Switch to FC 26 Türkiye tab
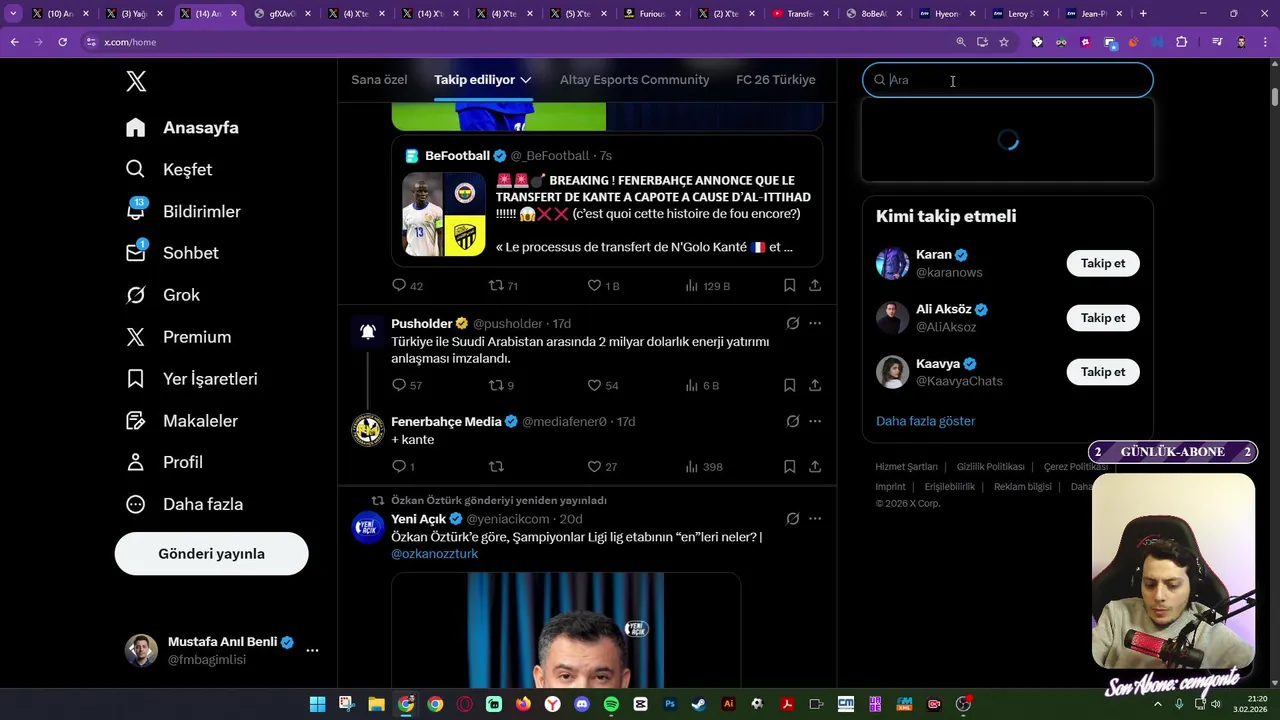 coord(776,80)
